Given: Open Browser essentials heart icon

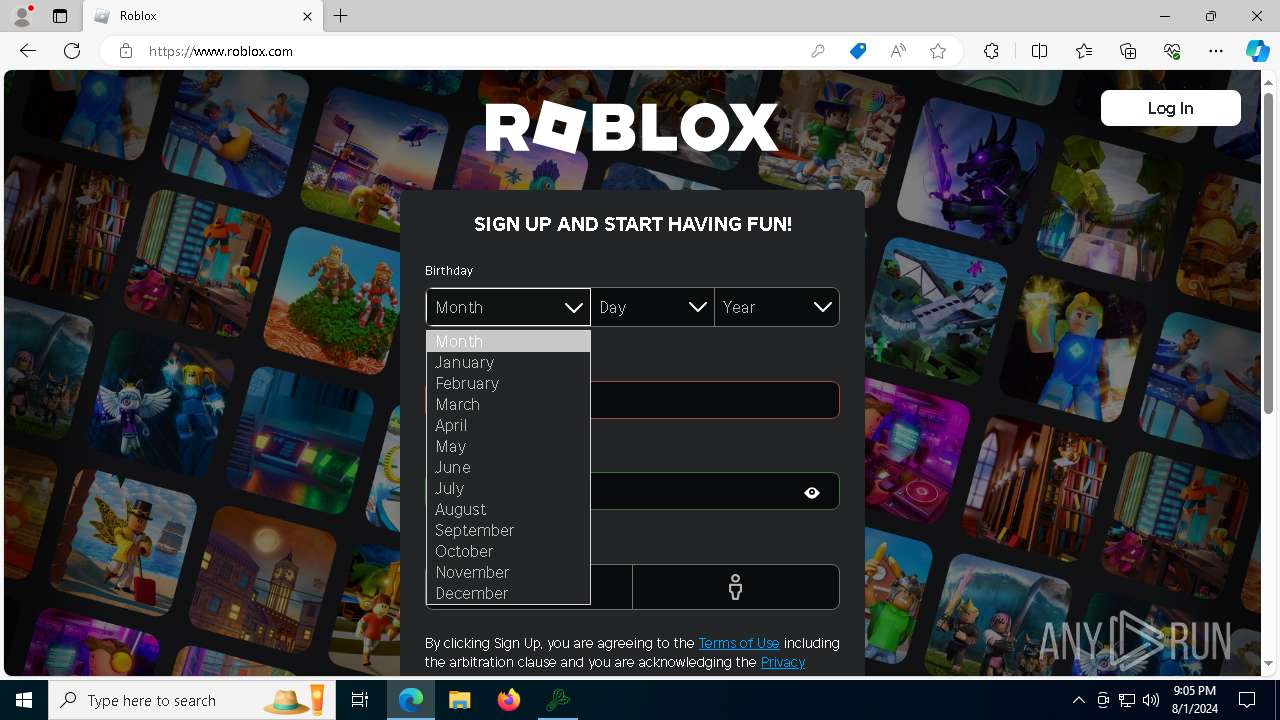Looking at the screenshot, I should (x=1172, y=51).
